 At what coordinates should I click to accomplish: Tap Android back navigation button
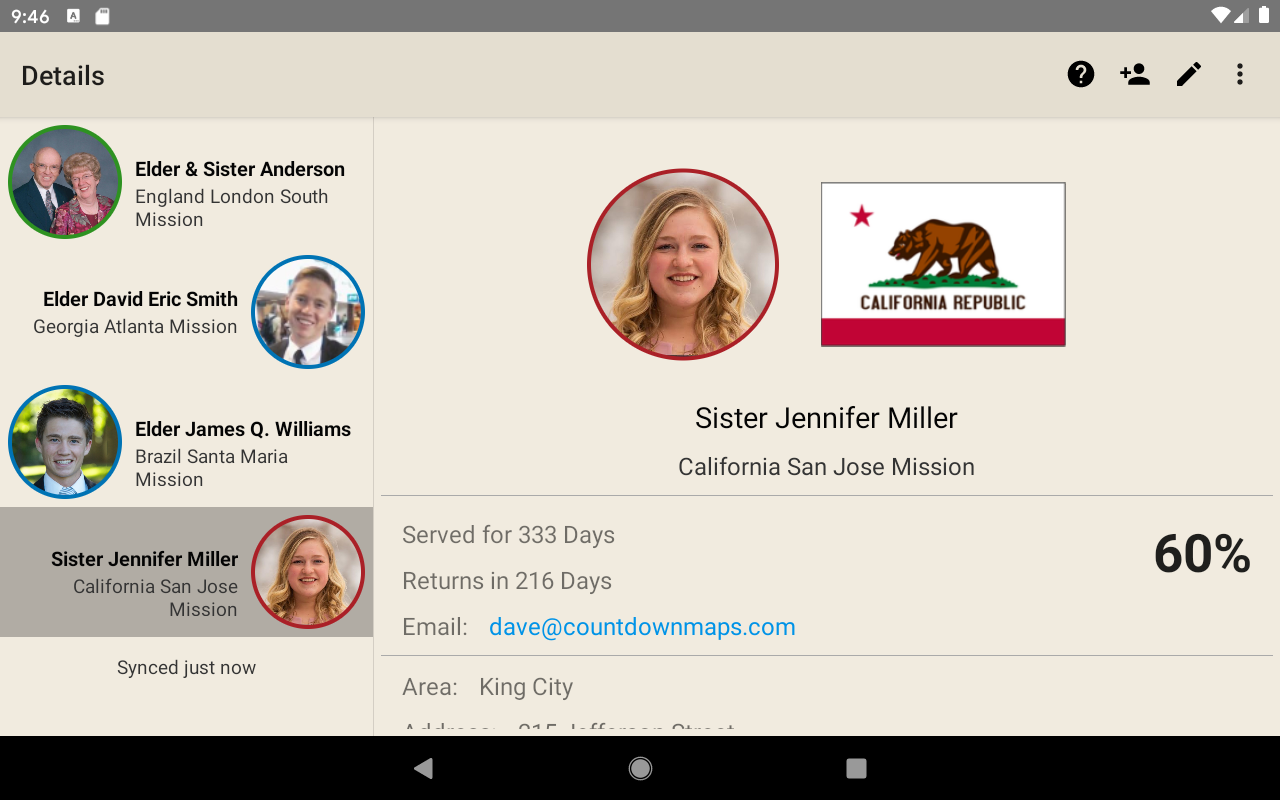coord(424,768)
